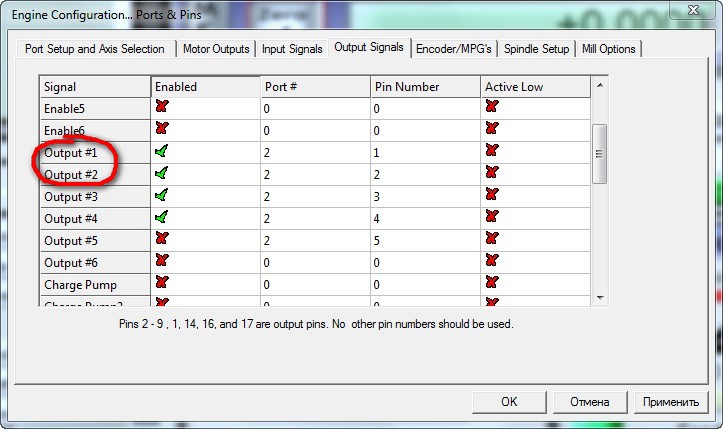Select the Pin Number cell for Output #6
This screenshot has width=723, height=429.
coord(426,262)
